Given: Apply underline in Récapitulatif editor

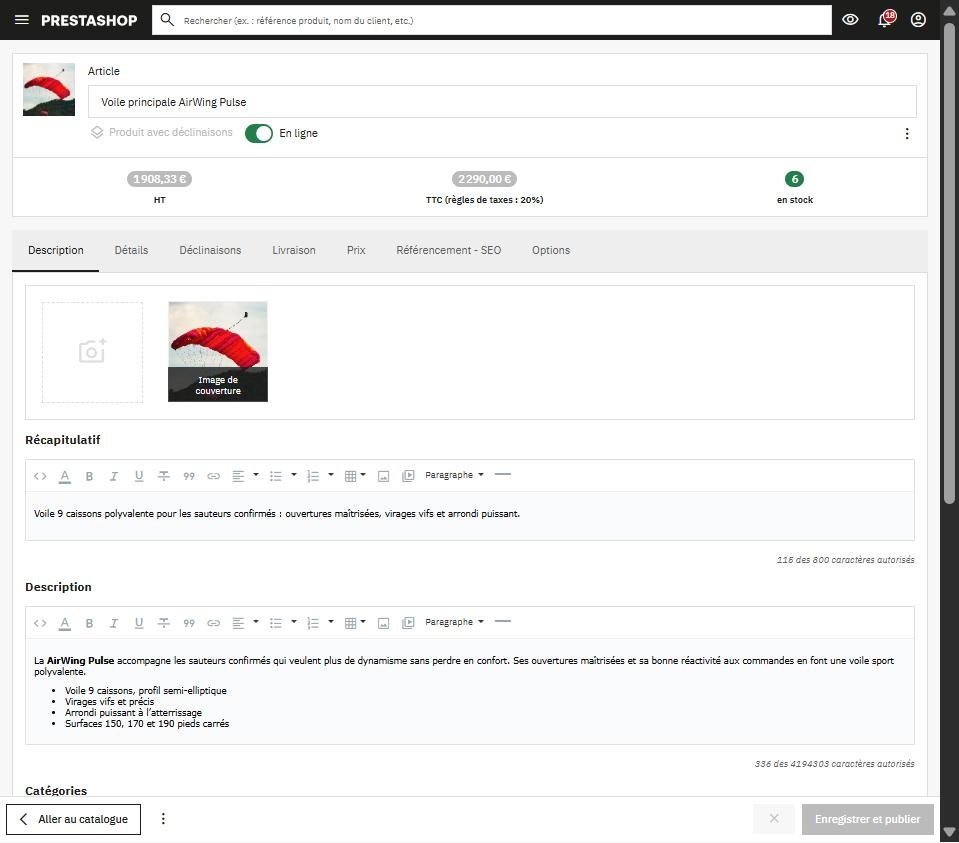Looking at the screenshot, I should click(x=139, y=476).
